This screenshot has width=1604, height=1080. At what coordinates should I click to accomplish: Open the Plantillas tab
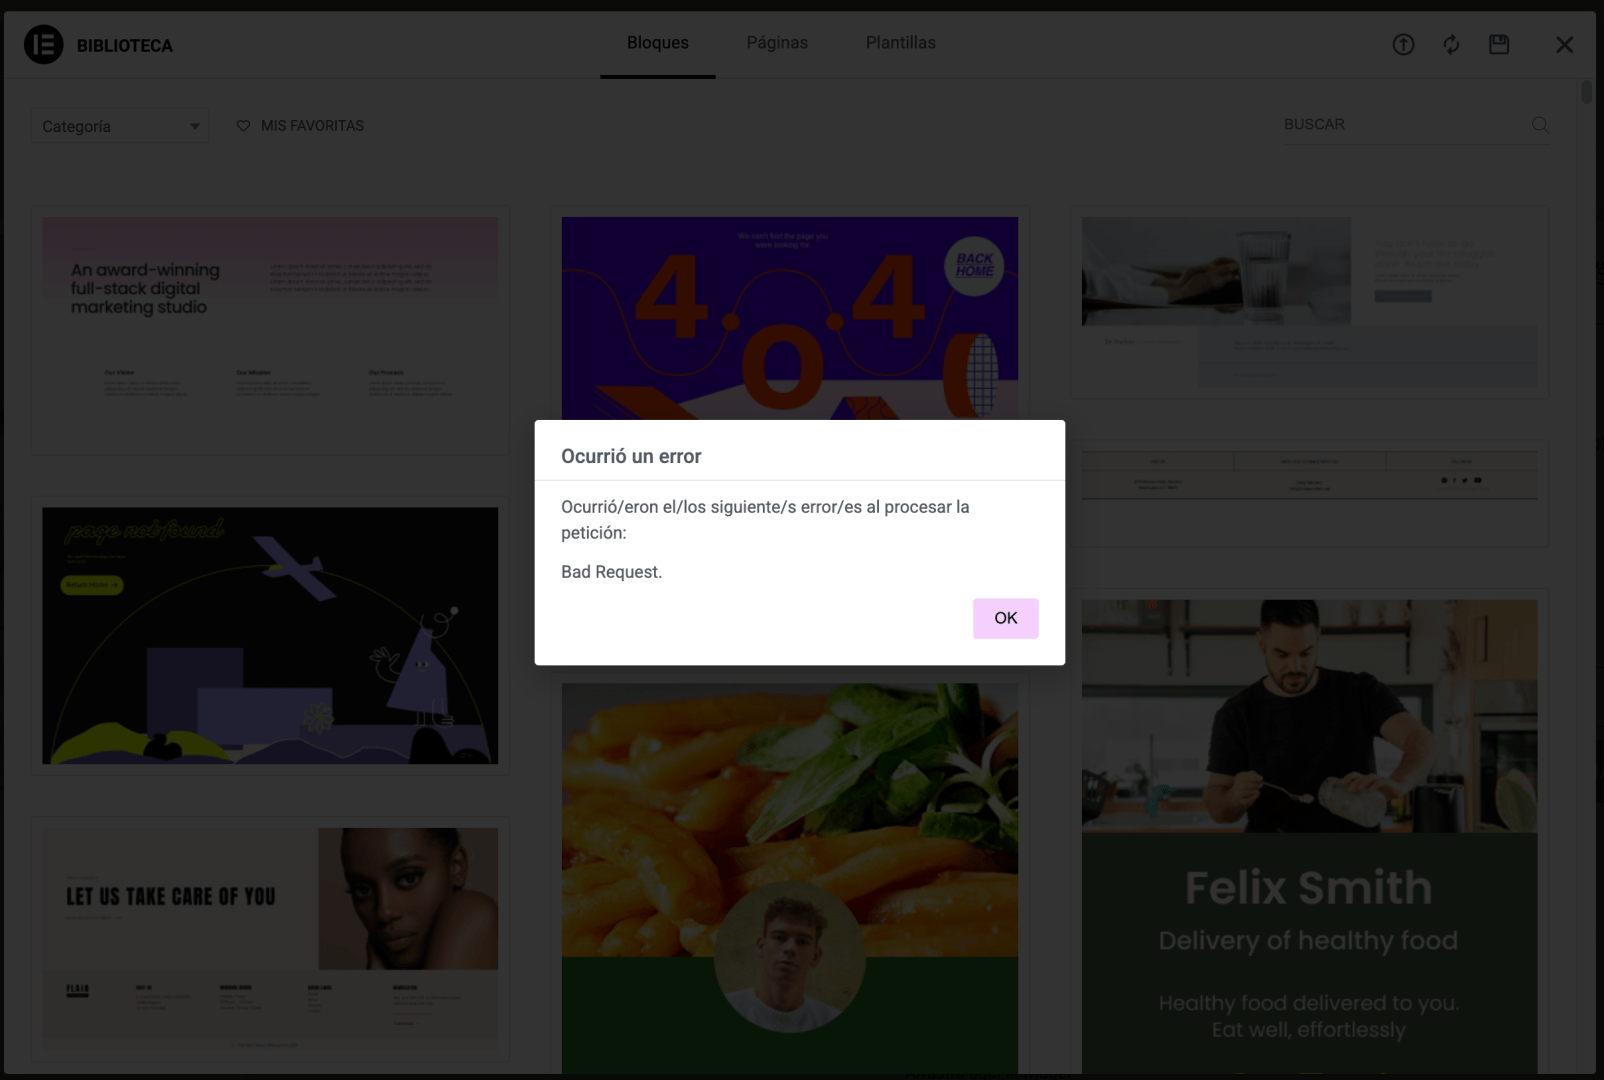click(x=900, y=43)
